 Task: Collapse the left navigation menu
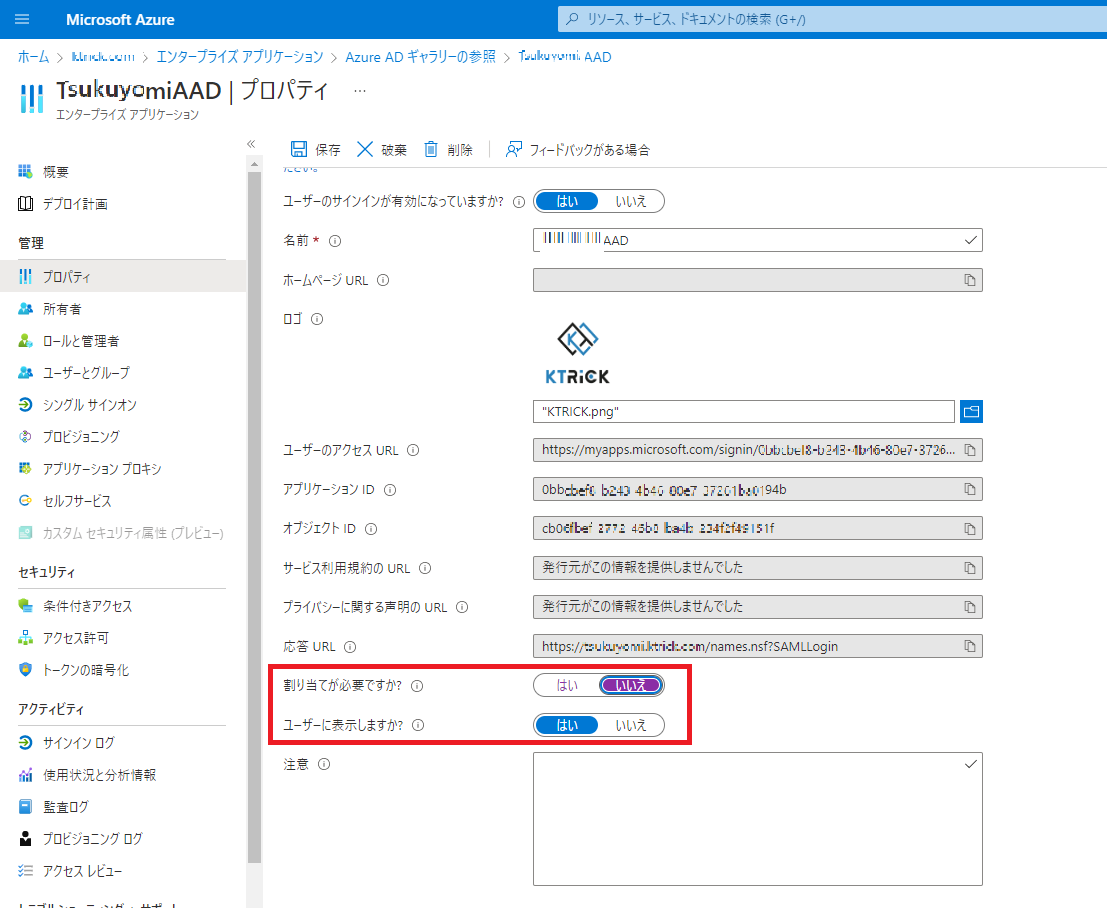[x=251, y=144]
